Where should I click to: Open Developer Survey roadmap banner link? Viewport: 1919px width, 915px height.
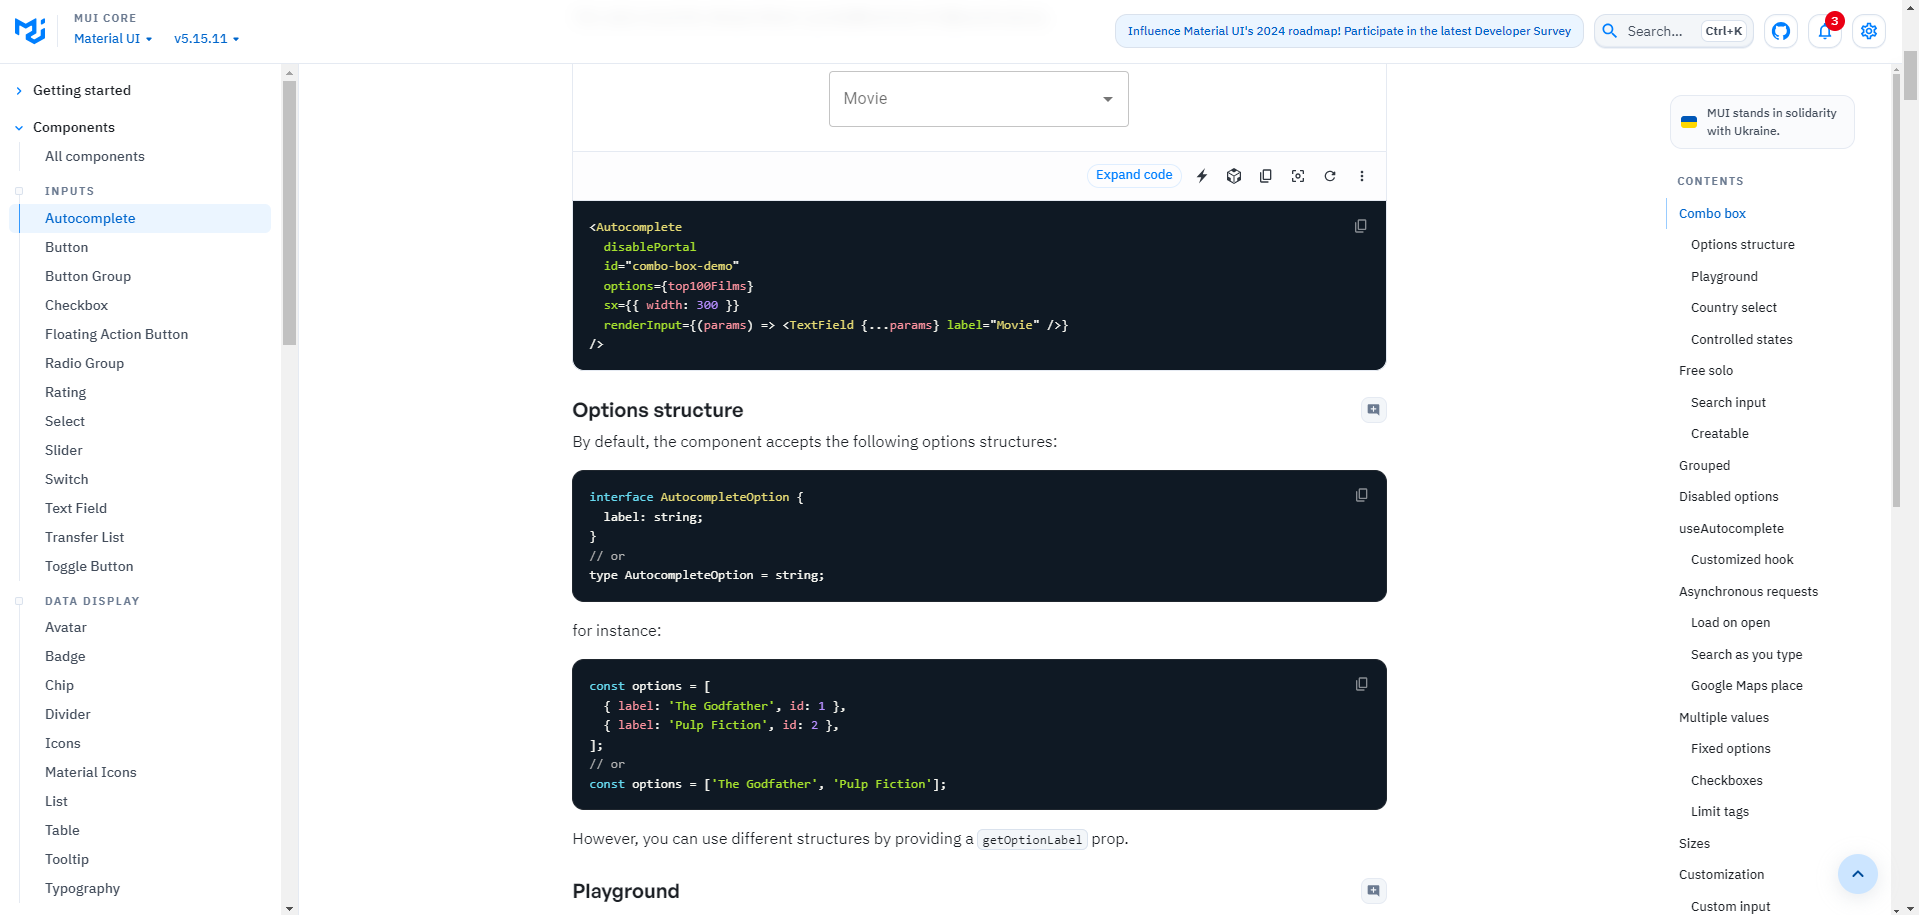click(1349, 31)
